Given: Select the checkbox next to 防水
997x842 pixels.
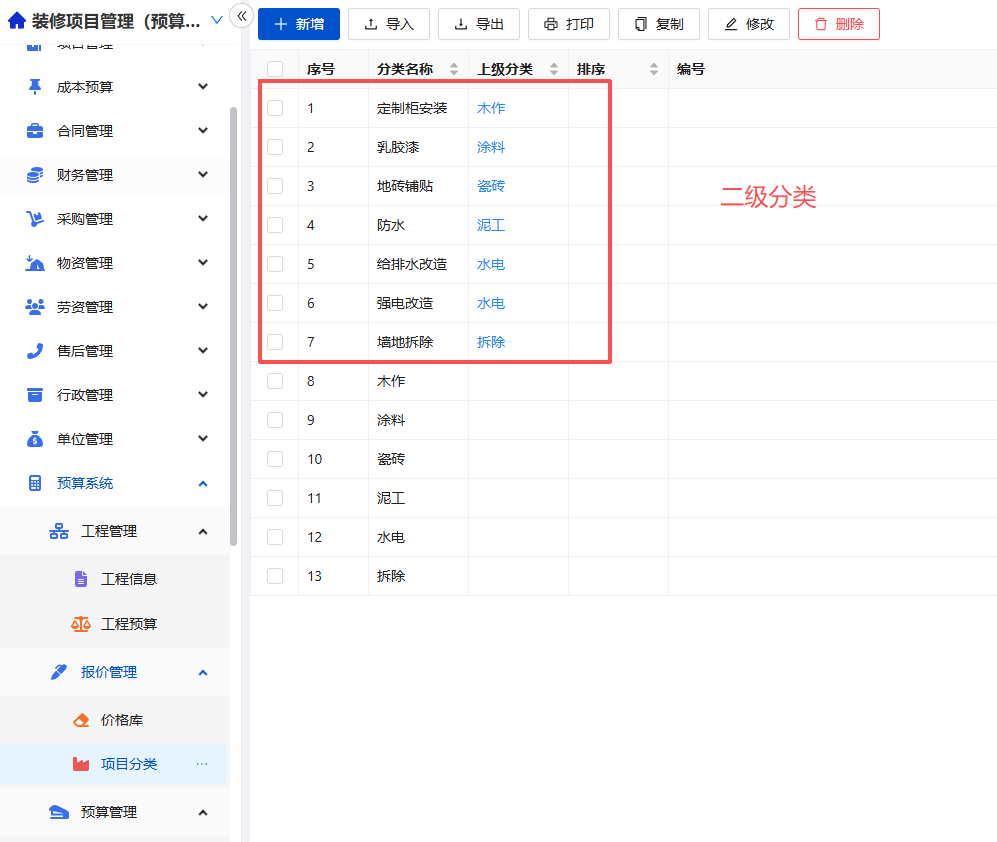Looking at the screenshot, I should 276,225.
